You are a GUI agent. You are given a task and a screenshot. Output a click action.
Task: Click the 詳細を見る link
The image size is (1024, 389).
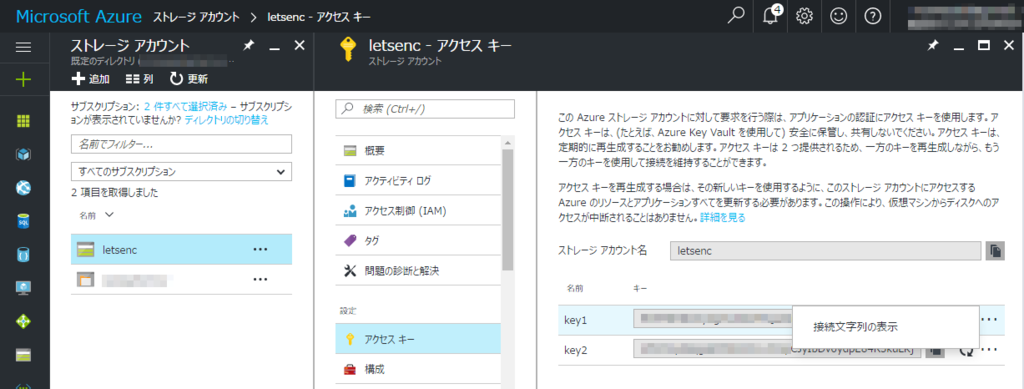coord(723,217)
